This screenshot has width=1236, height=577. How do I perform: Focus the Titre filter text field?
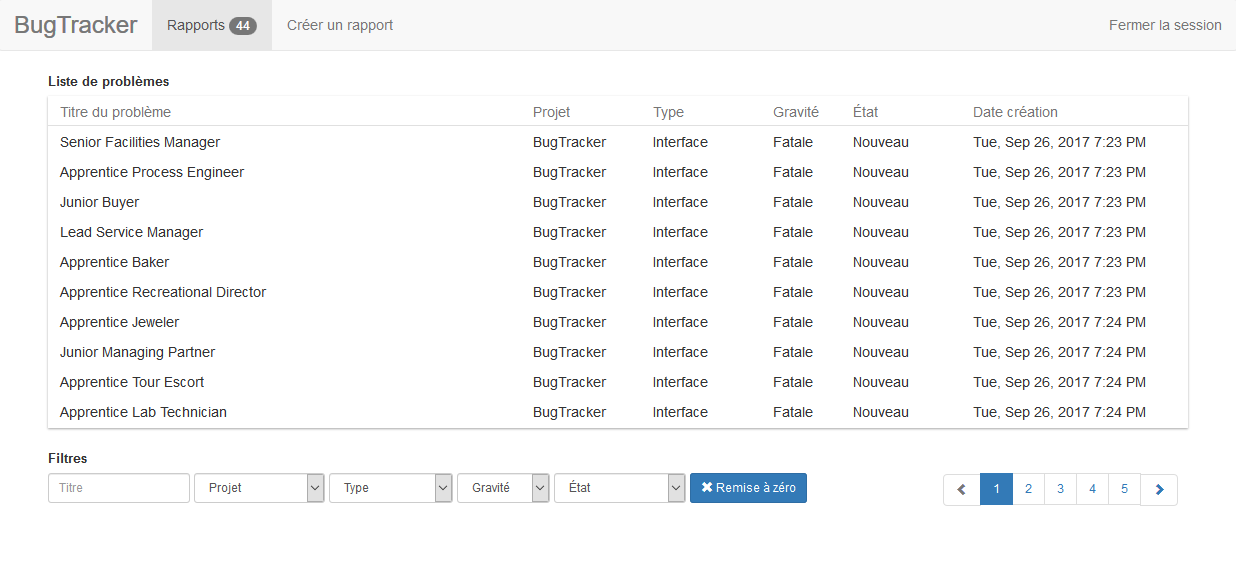point(119,488)
